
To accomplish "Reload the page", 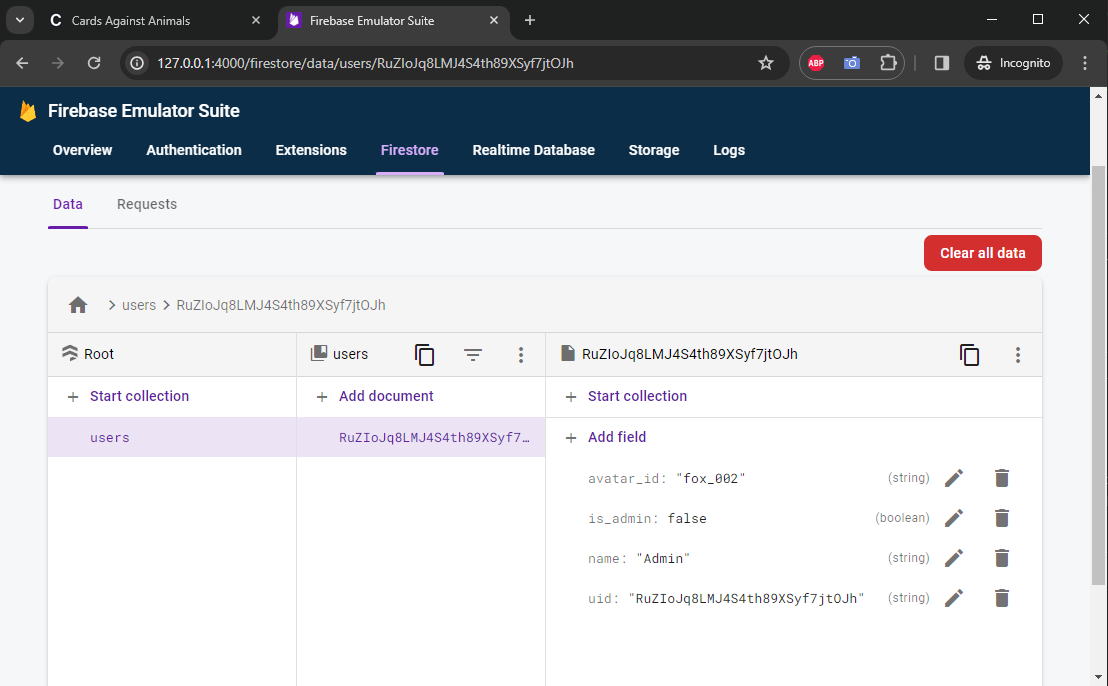I will [94, 63].
